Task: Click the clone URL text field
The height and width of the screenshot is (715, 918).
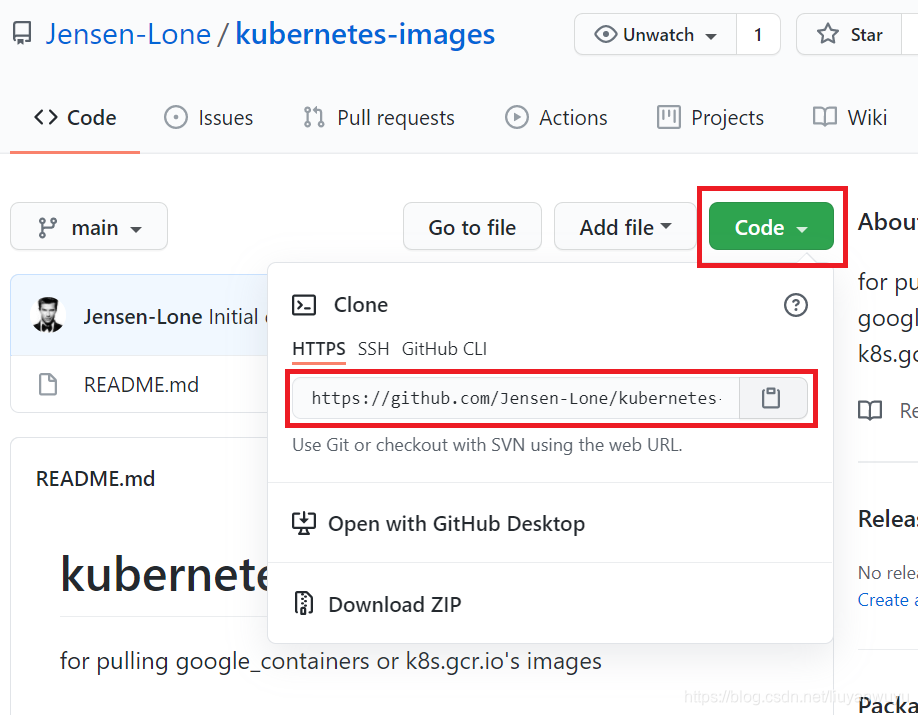Action: [516, 398]
